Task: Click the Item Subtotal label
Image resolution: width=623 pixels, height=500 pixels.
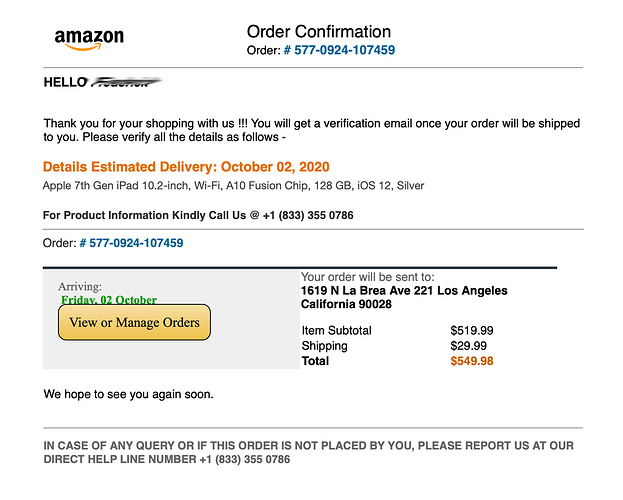Action: [336, 330]
